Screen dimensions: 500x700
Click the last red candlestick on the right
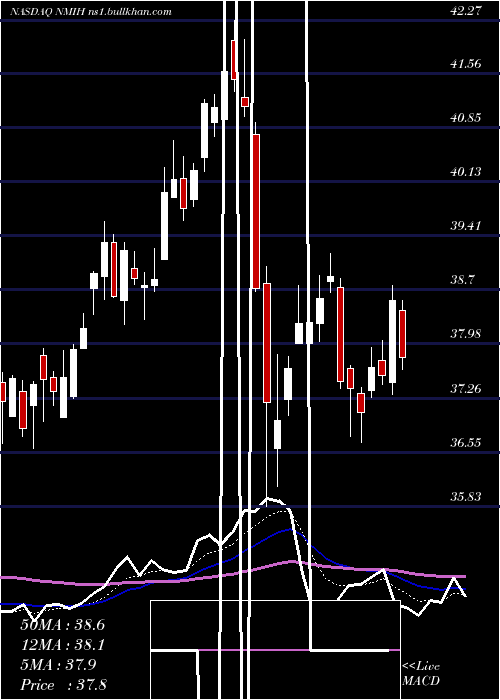pos(402,334)
